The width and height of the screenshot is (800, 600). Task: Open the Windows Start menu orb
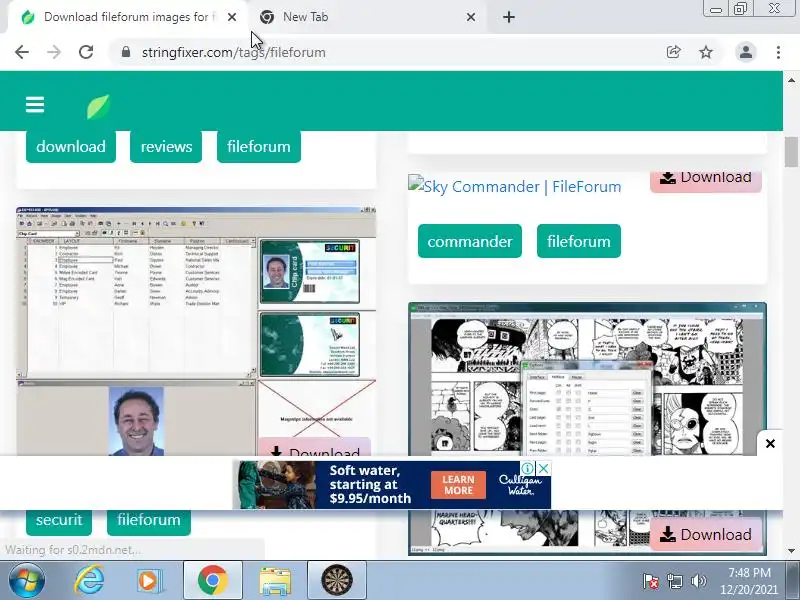pos(26,581)
